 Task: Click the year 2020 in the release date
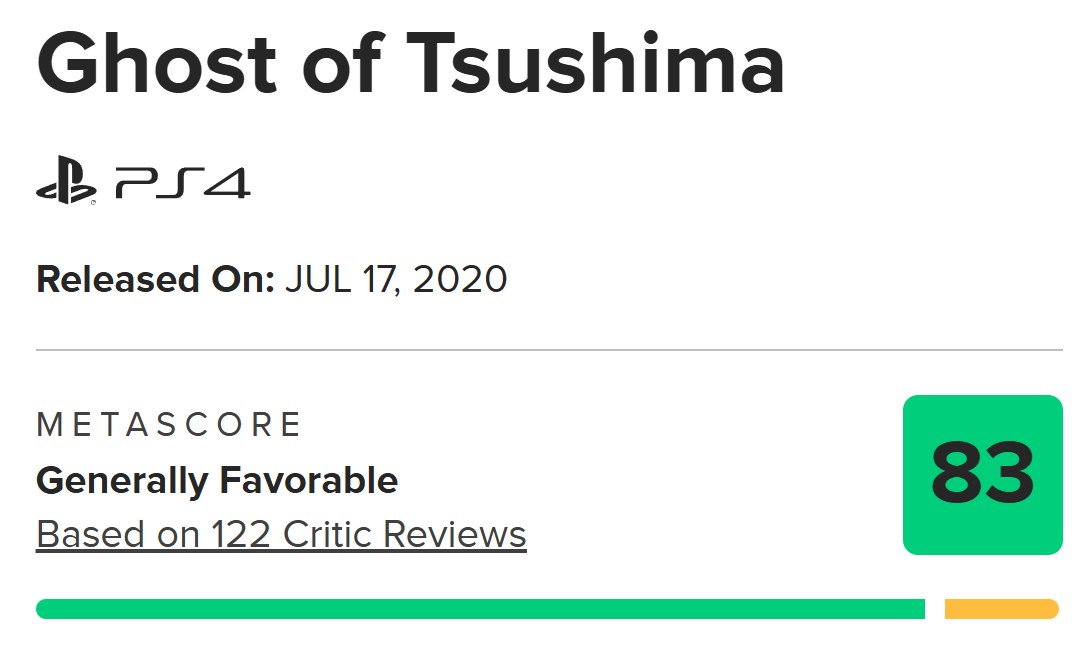460,279
